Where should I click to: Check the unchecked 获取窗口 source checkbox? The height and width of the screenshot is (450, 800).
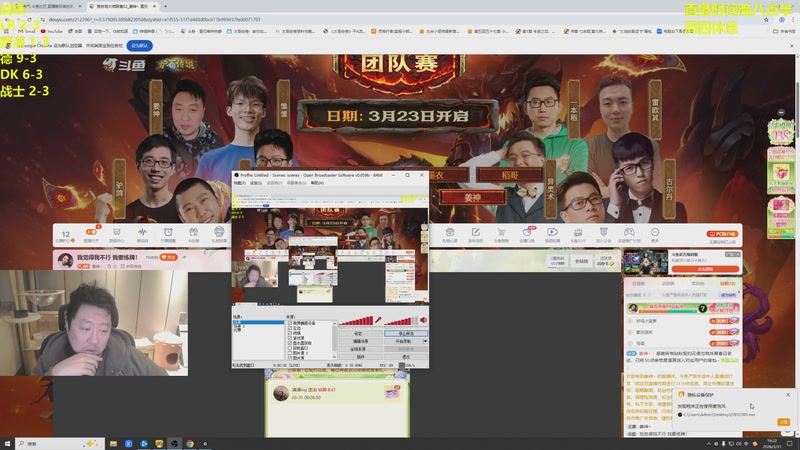[290, 348]
